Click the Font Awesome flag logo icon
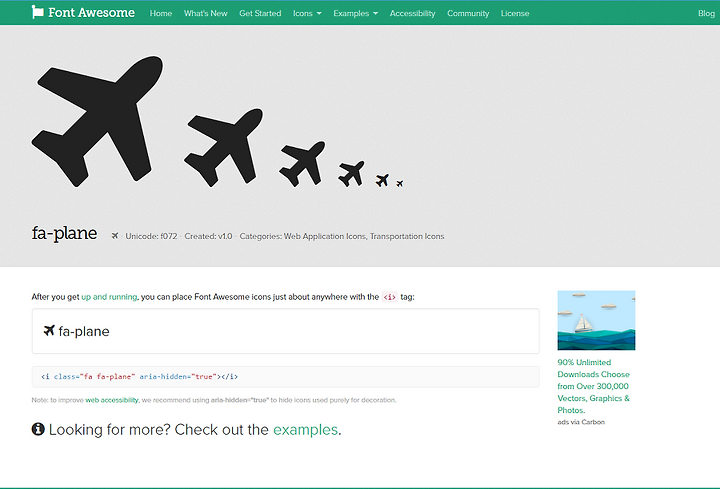 [37, 12]
